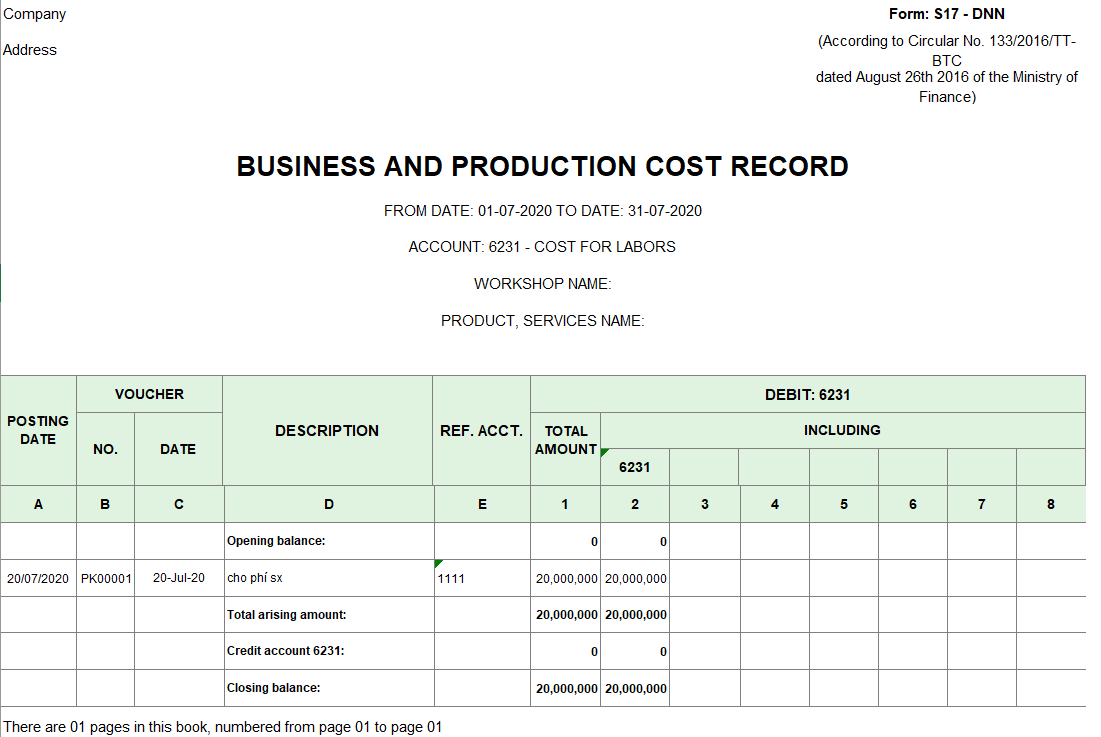Select the REF. ACCT. header cell
Image resolution: width=1101 pixels, height=737 pixels.
coord(481,430)
